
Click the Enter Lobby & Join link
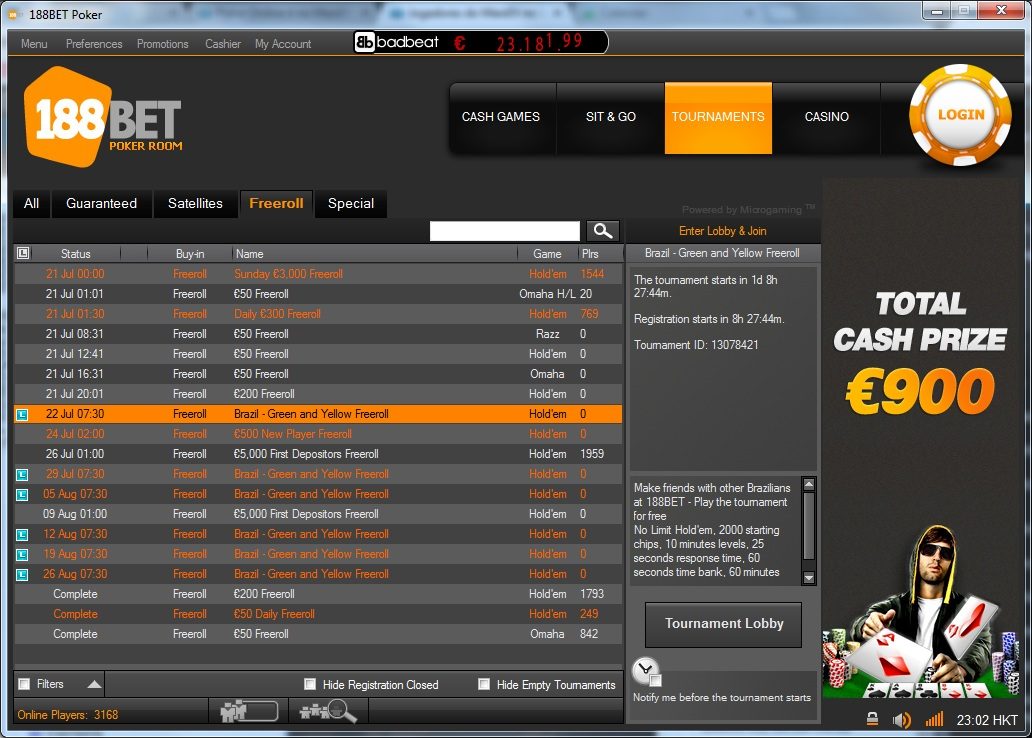[723, 231]
